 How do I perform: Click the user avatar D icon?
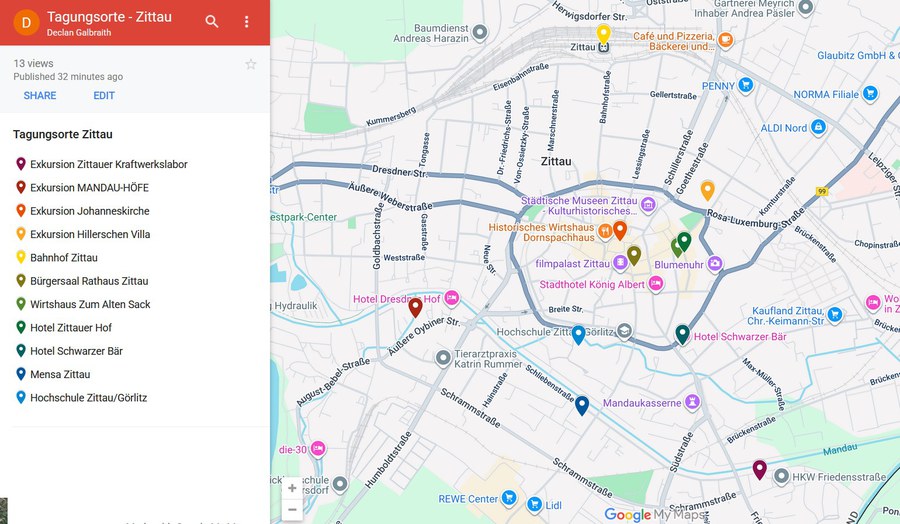[27, 22]
